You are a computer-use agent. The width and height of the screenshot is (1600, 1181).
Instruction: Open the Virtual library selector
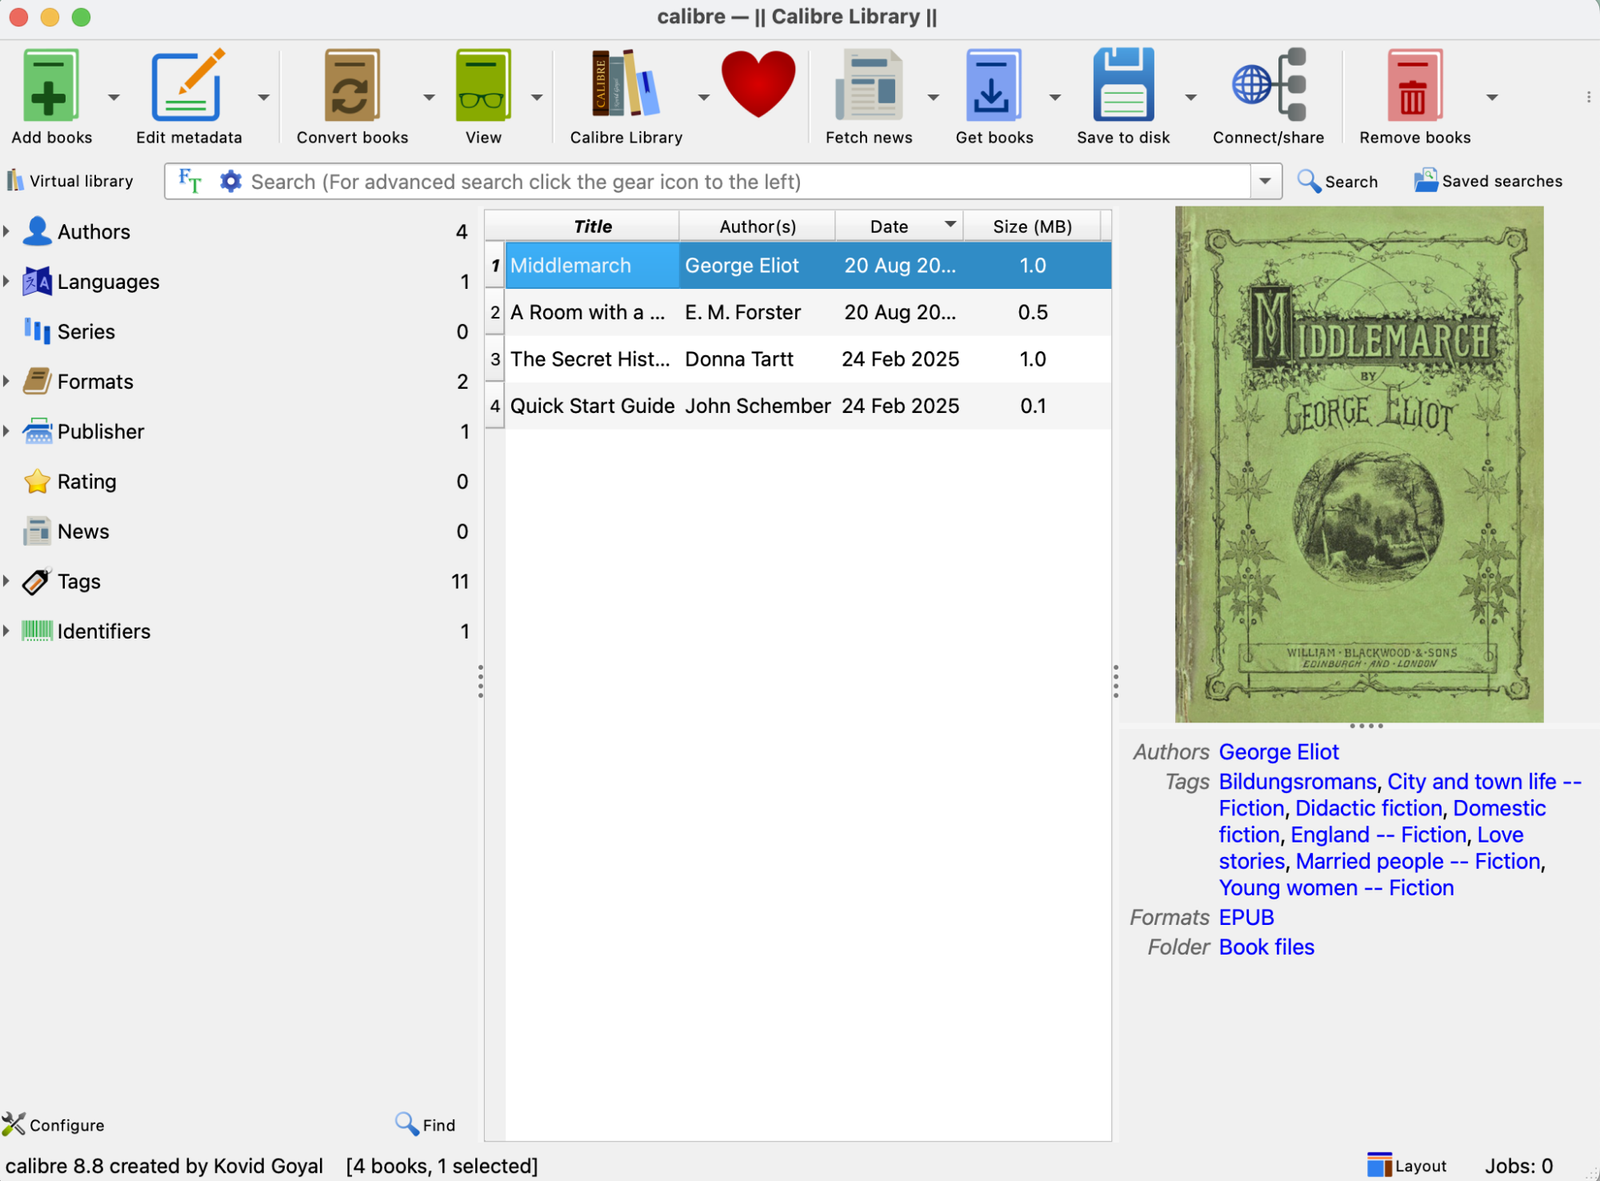pyautogui.click(x=70, y=181)
